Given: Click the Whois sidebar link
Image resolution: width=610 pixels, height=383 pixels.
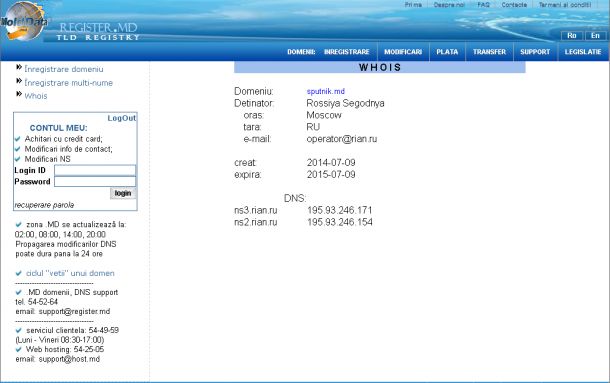Looking at the screenshot, I should click(x=36, y=96).
